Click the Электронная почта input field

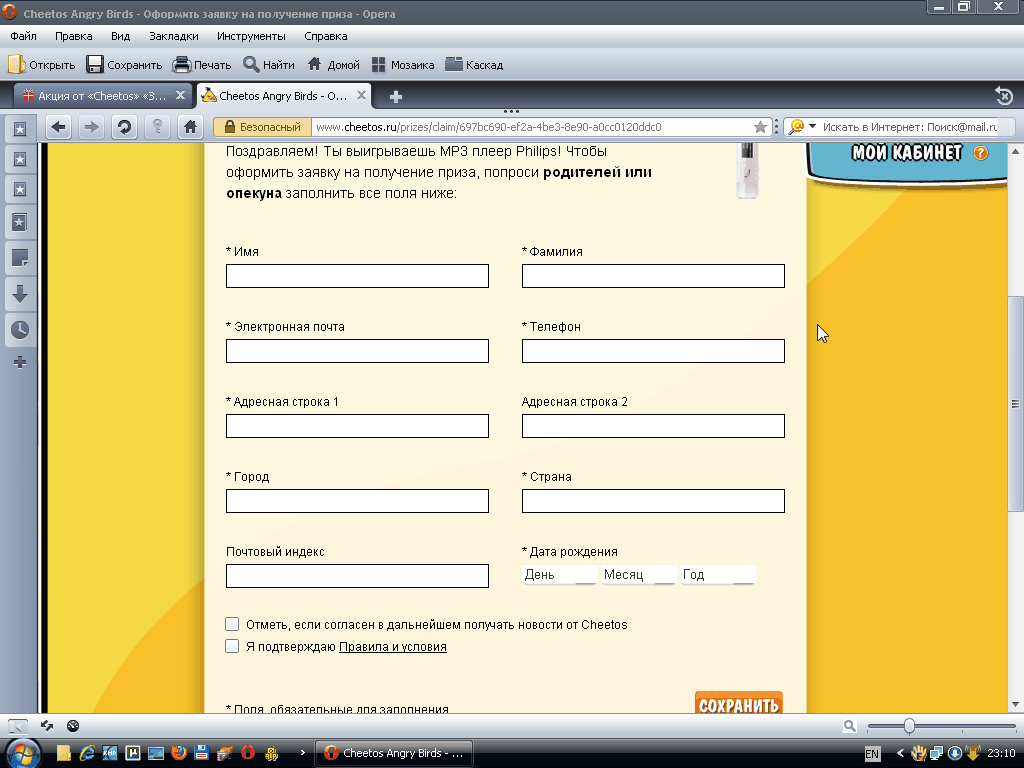pyautogui.click(x=357, y=351)
